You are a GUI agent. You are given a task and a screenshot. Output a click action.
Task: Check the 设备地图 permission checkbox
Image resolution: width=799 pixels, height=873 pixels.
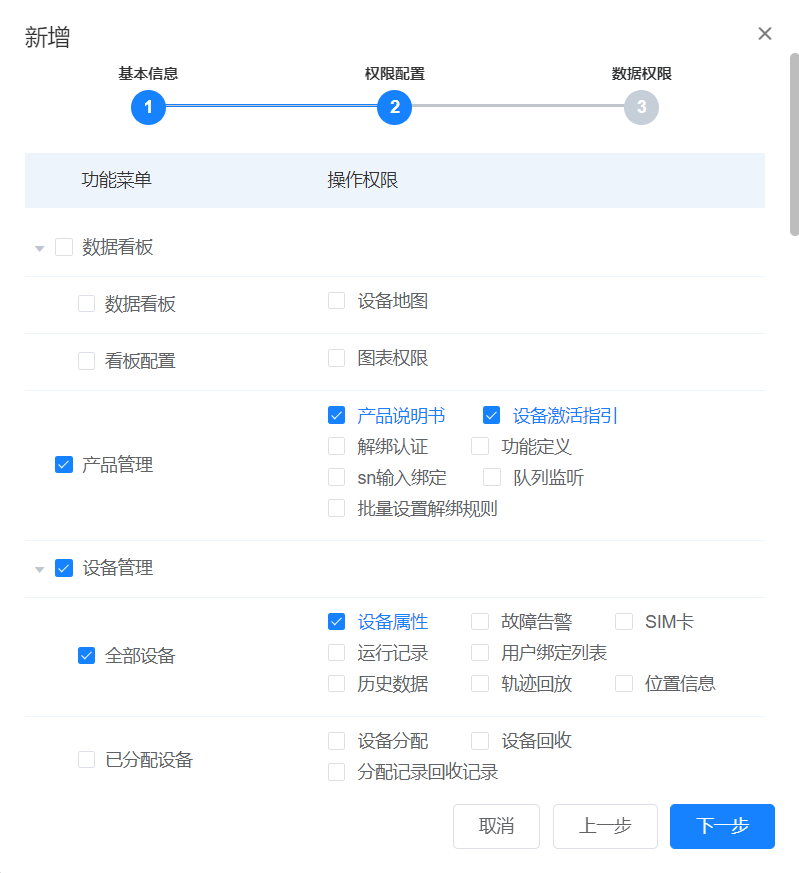(x=337, y=301)
